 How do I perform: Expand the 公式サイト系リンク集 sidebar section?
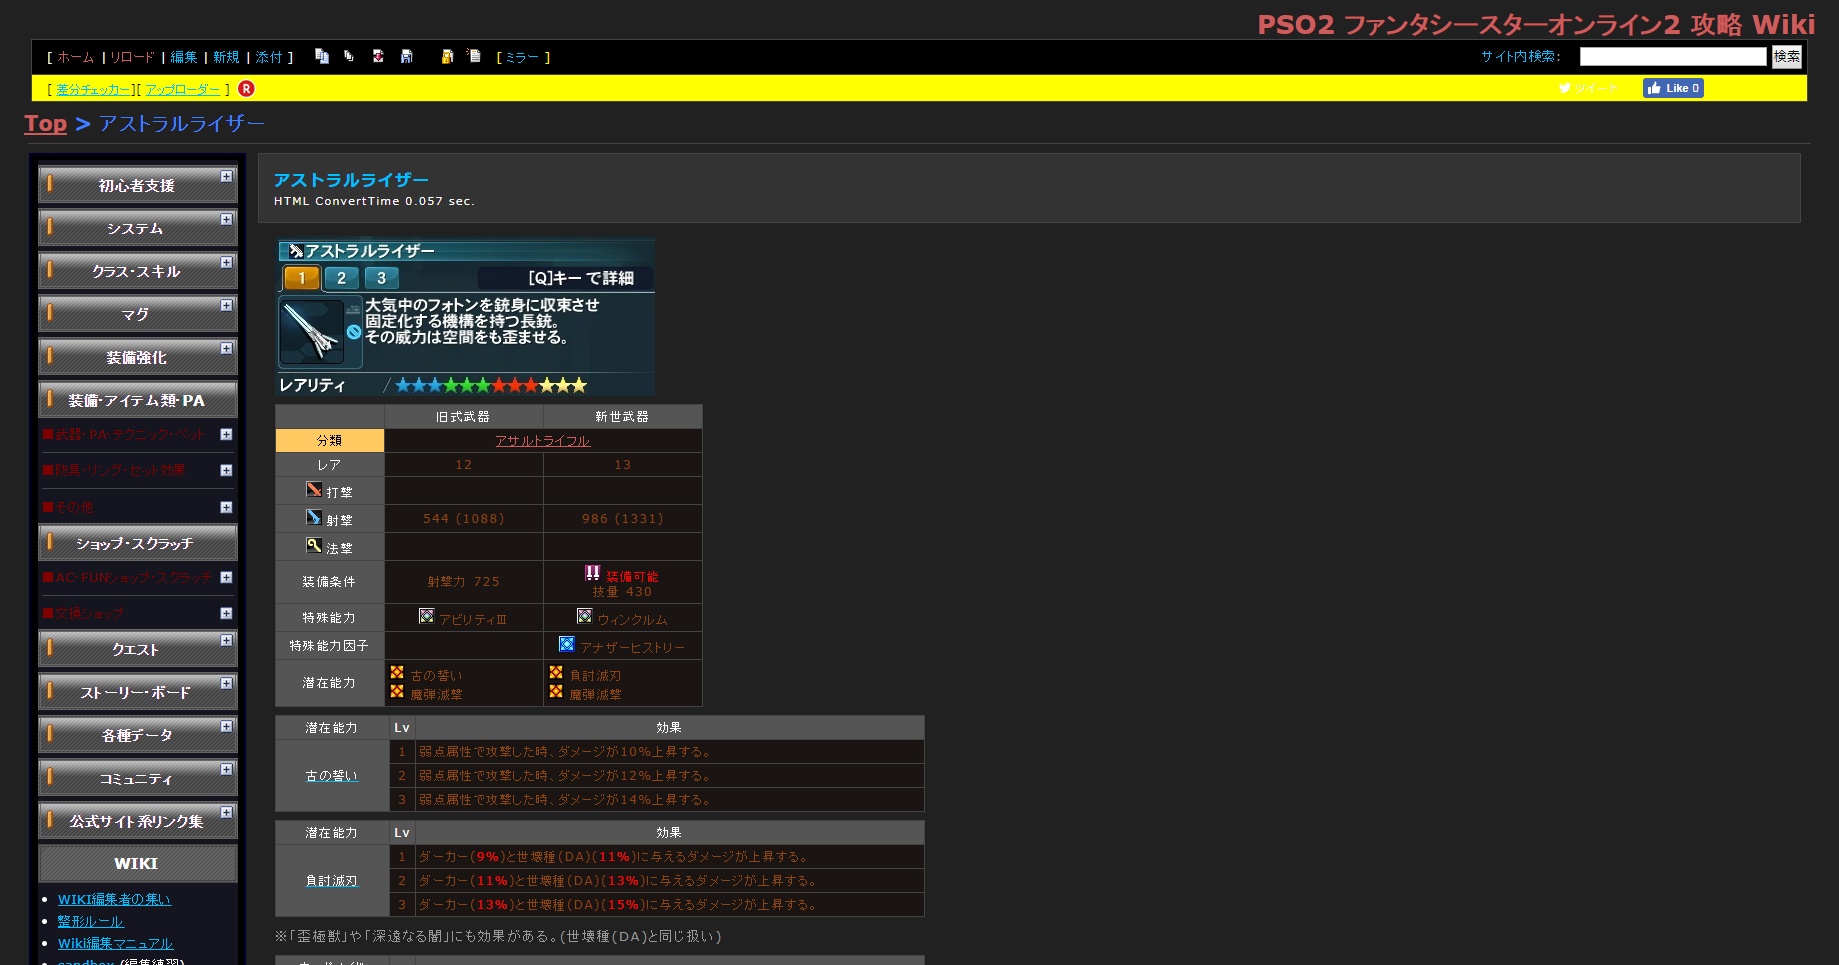pyautogui.click(x=226, y=812)
